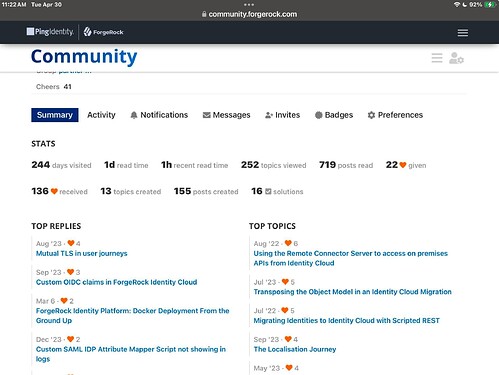Click the 719 posts read stat
The height and width of the screenshot is (375, 499).
(346, 165)
